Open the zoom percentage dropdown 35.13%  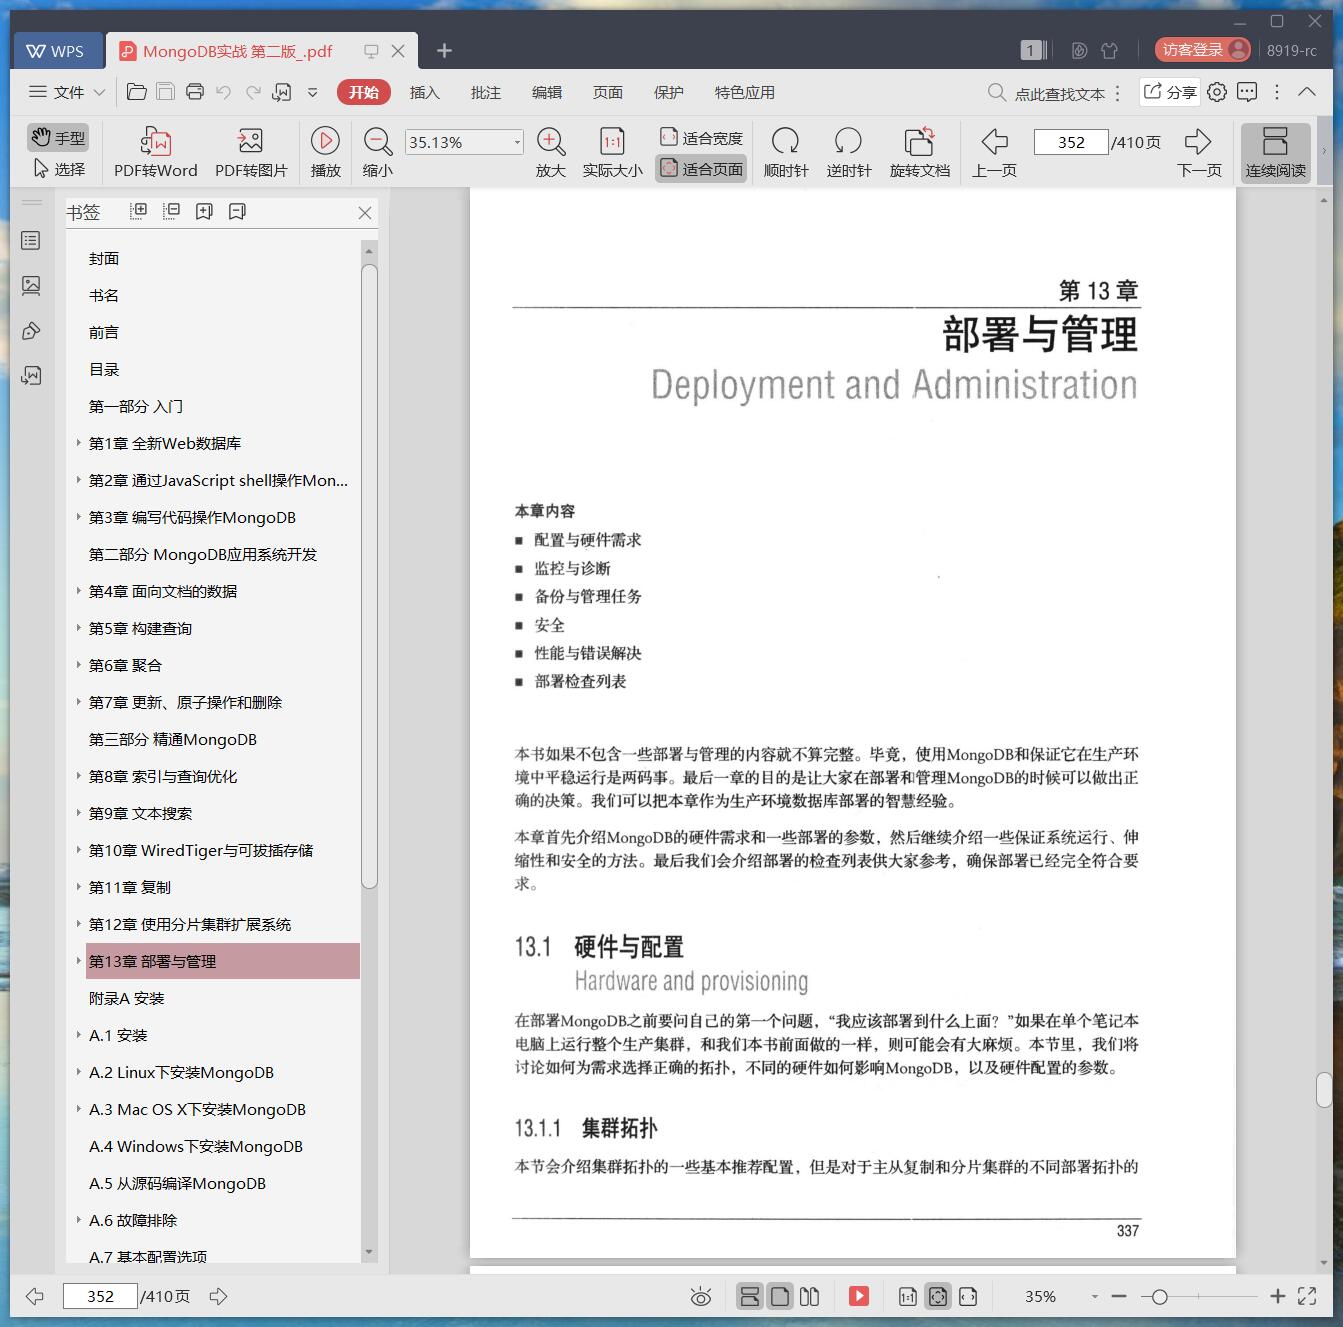click(517, 142)
